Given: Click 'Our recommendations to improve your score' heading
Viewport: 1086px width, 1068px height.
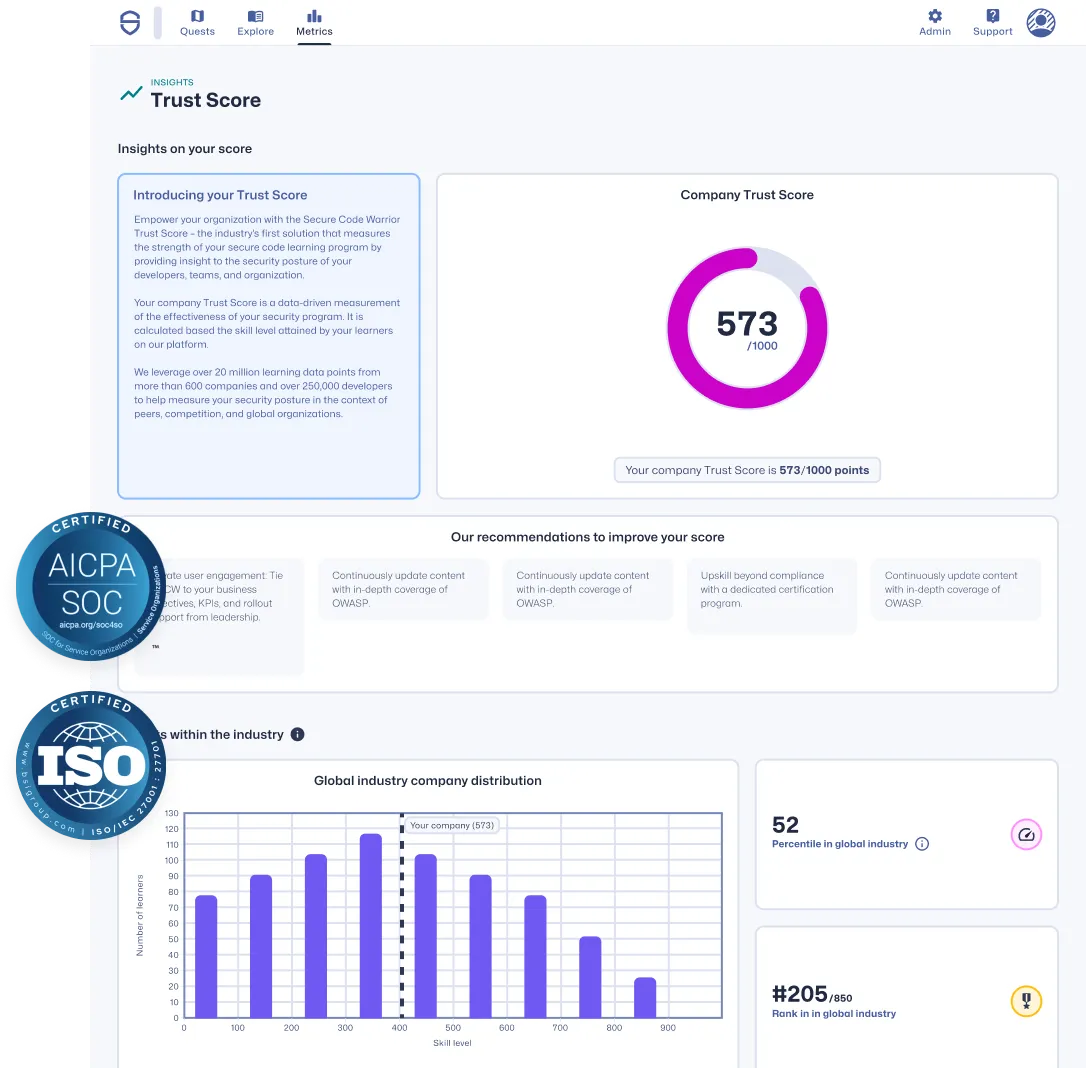Looking at the screenshot, I should point(587,537).
